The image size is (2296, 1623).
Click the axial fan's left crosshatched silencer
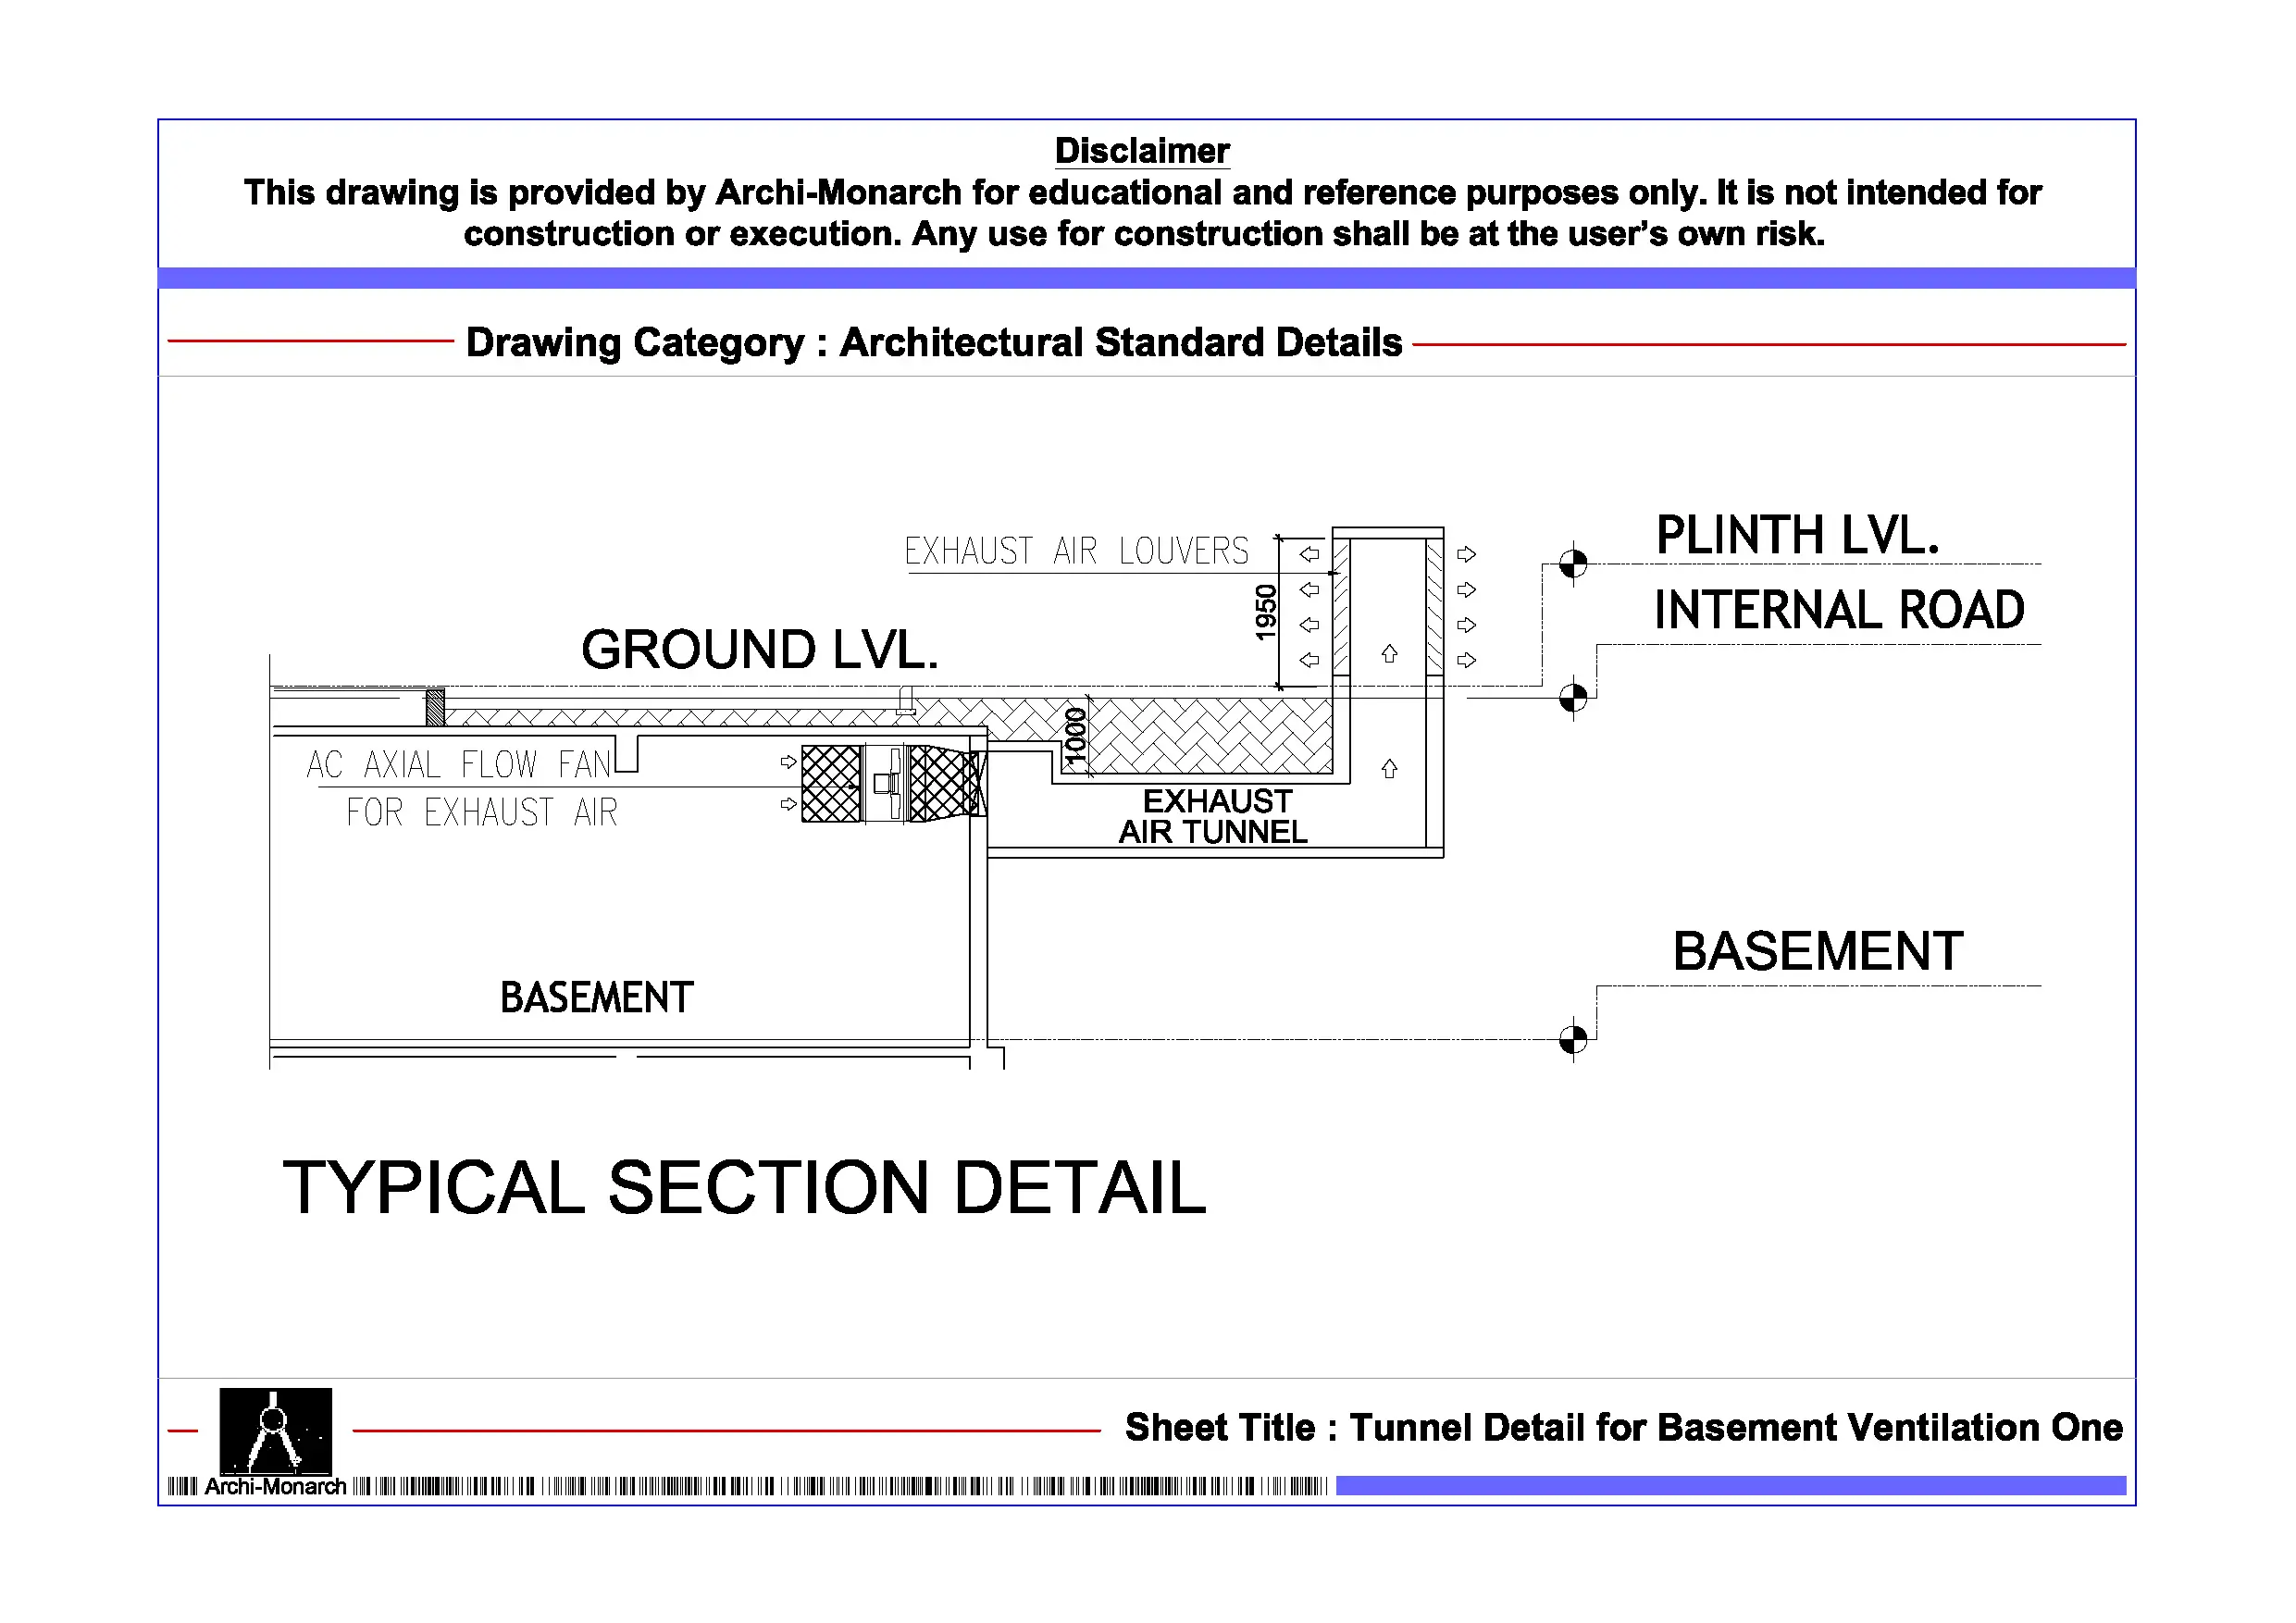click(x=831, y=784)
